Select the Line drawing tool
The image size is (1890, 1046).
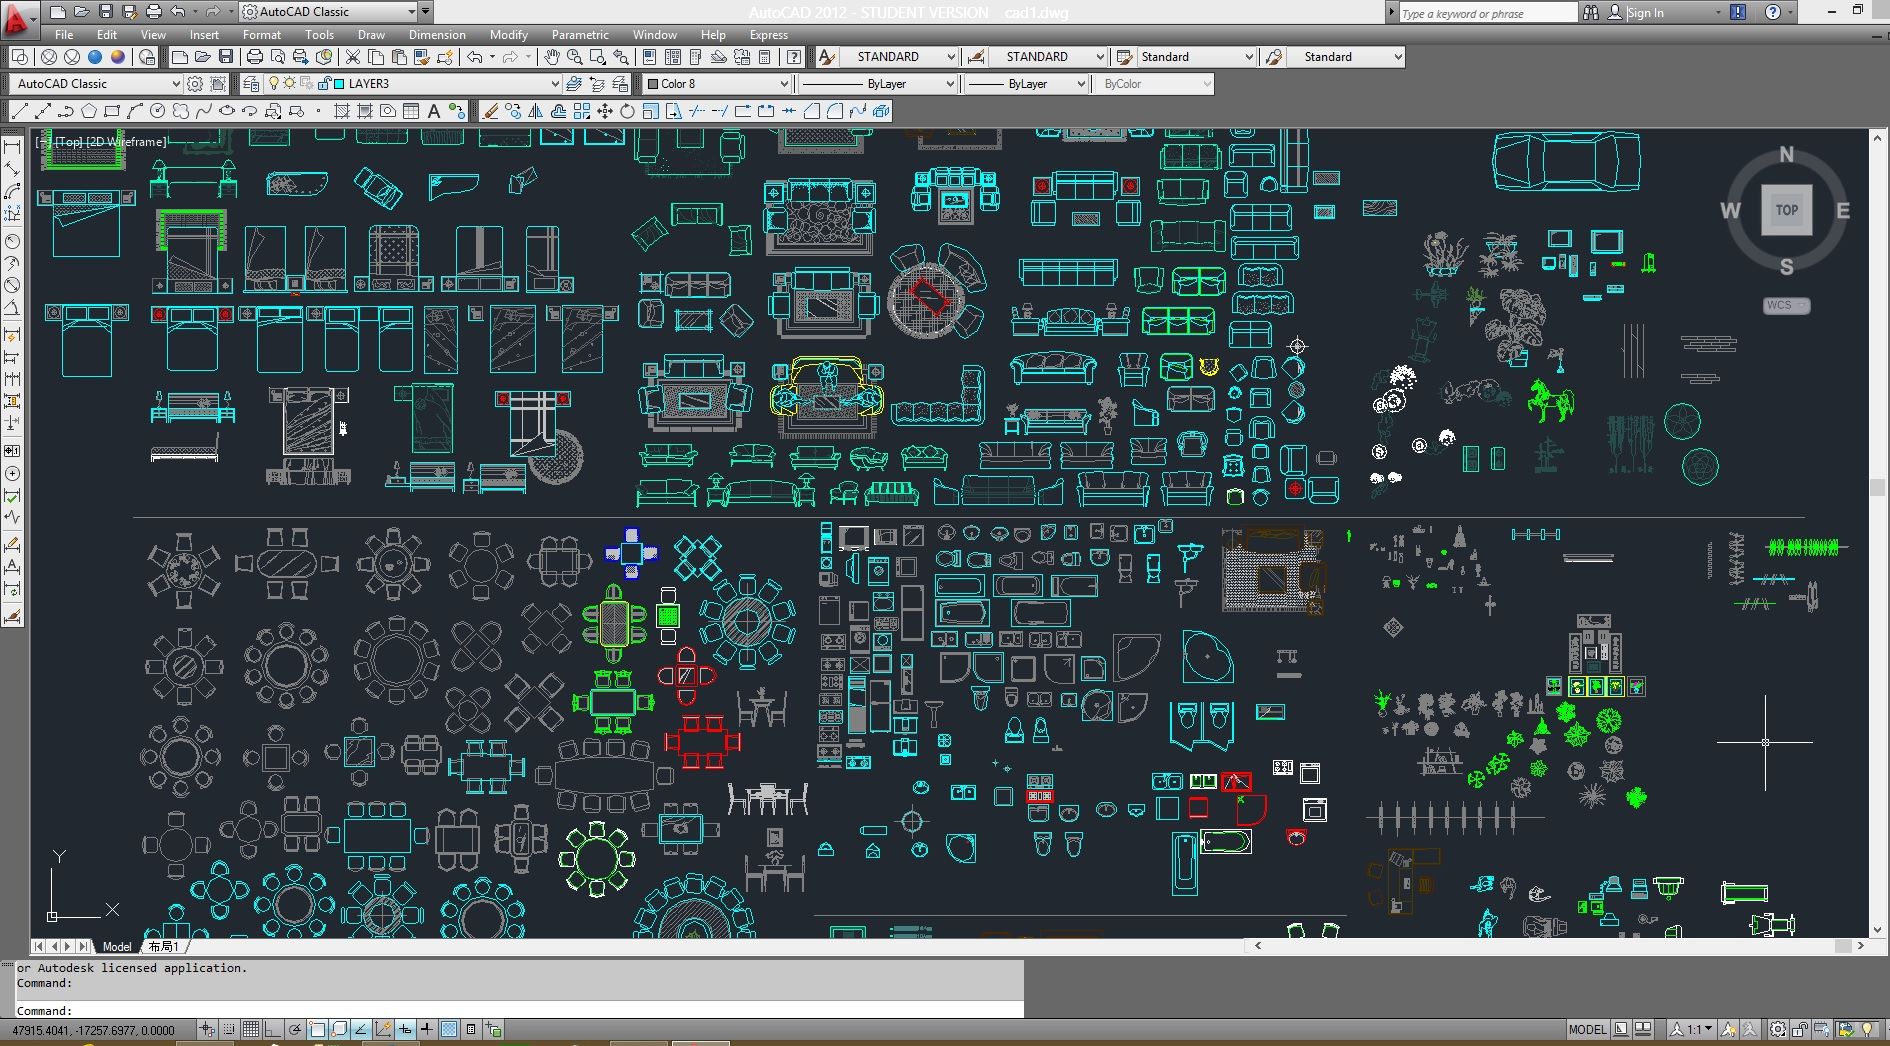(19, 111)
